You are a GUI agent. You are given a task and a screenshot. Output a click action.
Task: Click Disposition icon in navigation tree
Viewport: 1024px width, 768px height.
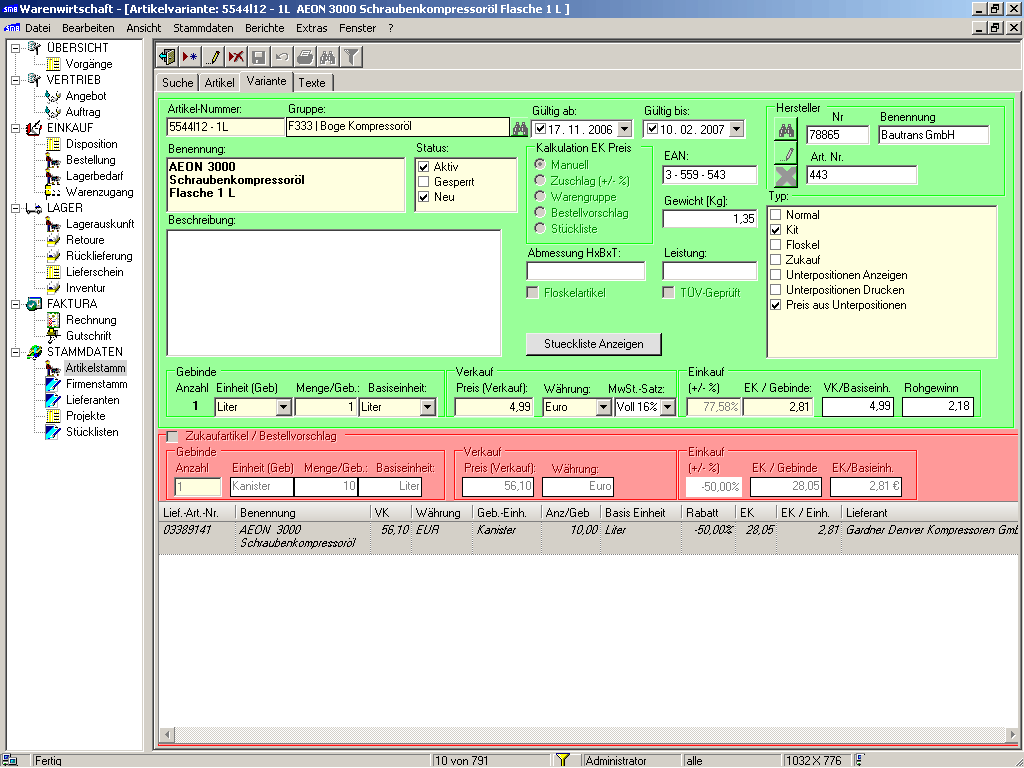[52, 144]
